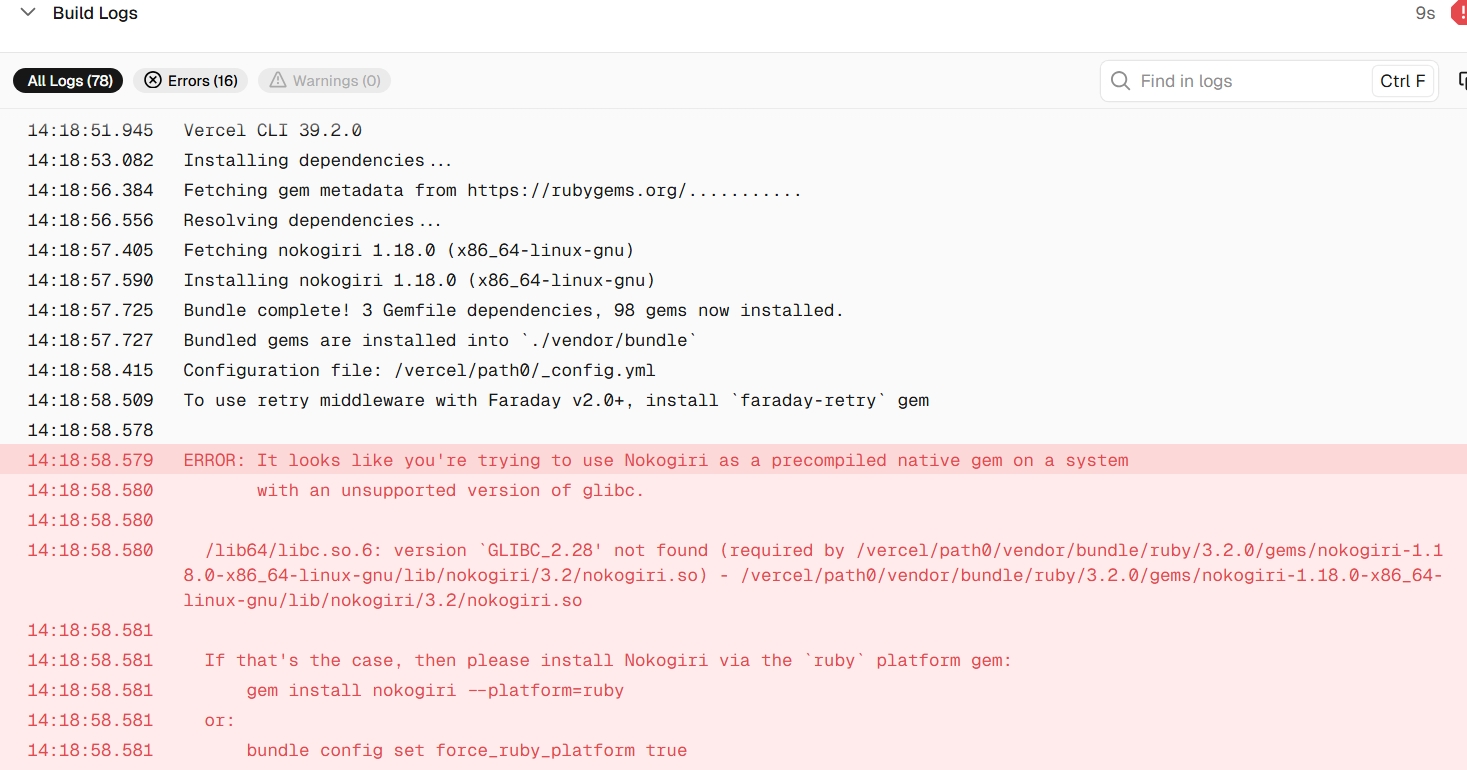Click the bundle config set force_ruby_platform line
The width and height of the screenshot is (1467, 770).
[x=733, y=750]
